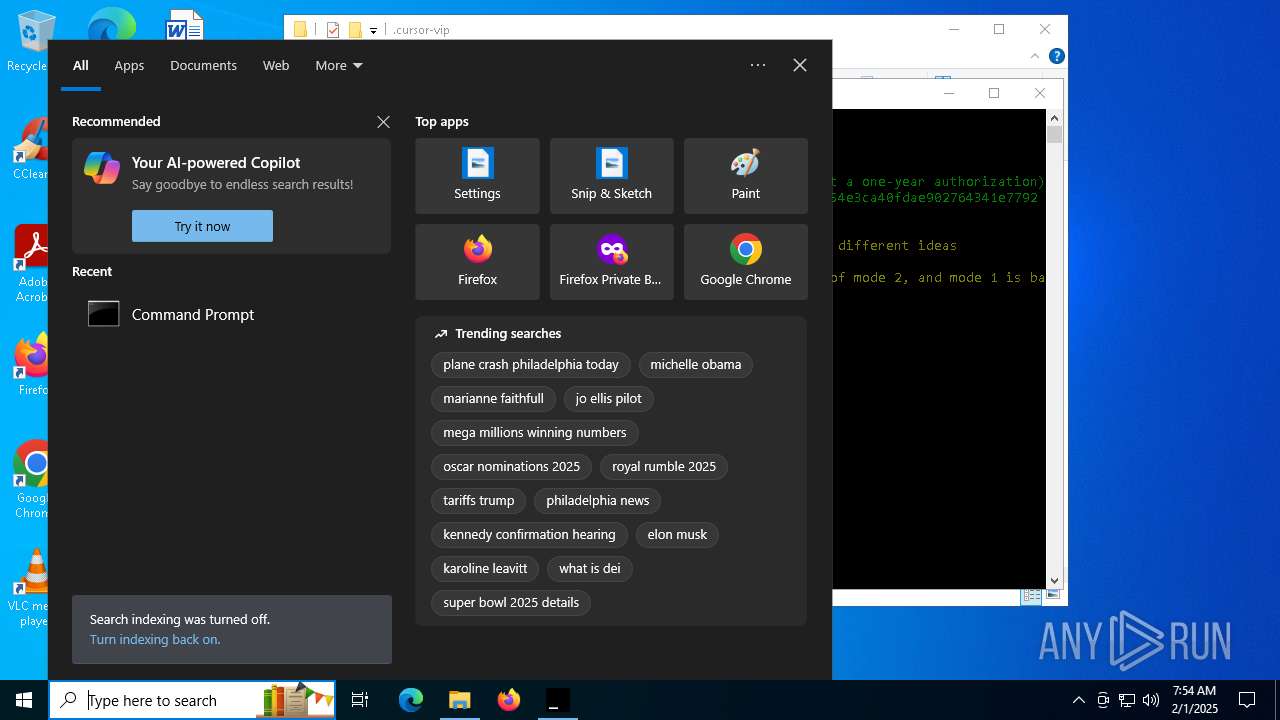Show hidden system tray icons
Image resolution: width=1280 pixels, height=720 pixels.
click(1078, 700)
